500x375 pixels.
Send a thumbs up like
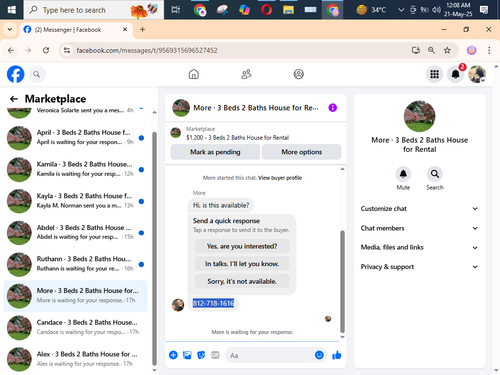point(337,355)
